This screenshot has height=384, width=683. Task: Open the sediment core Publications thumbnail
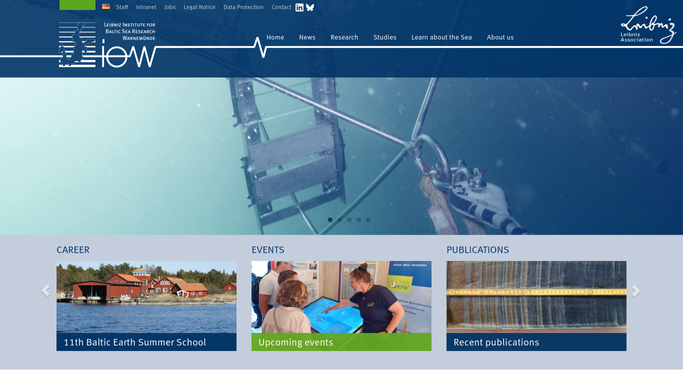(x=536, y=297)
